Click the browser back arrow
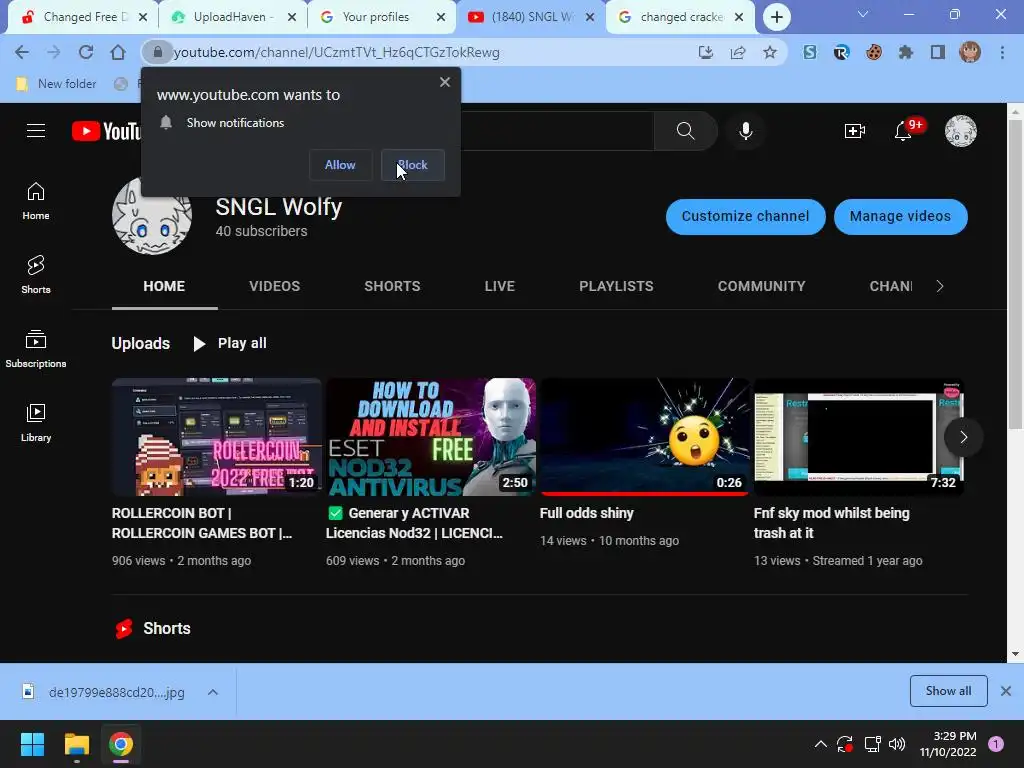 coord(22,52)
